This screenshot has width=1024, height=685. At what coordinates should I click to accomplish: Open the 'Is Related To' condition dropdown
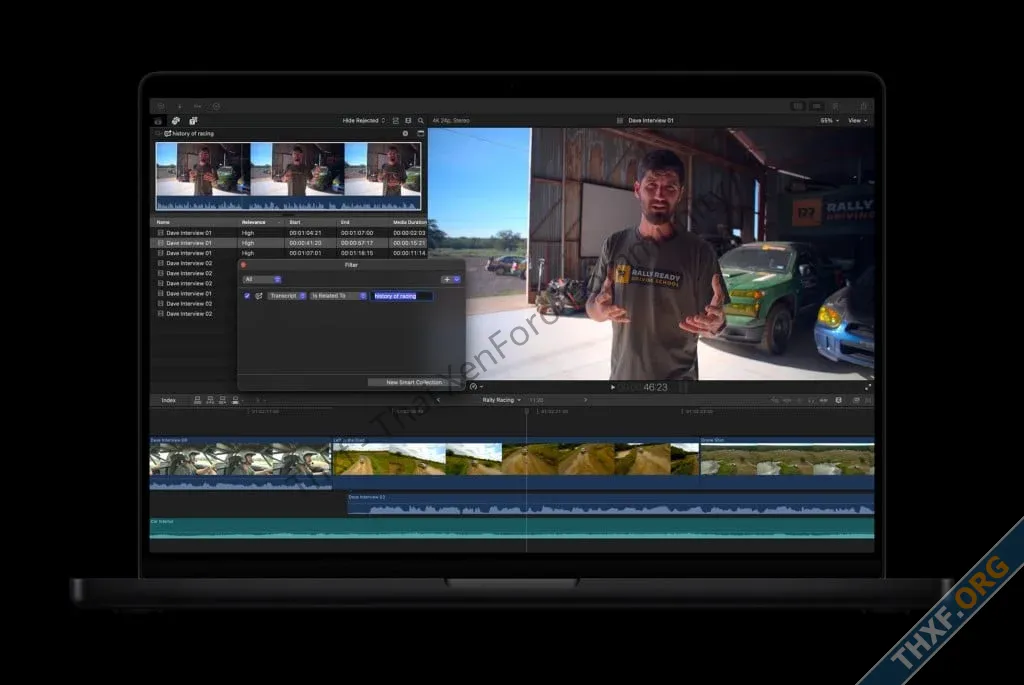click(x=338, y=296)
